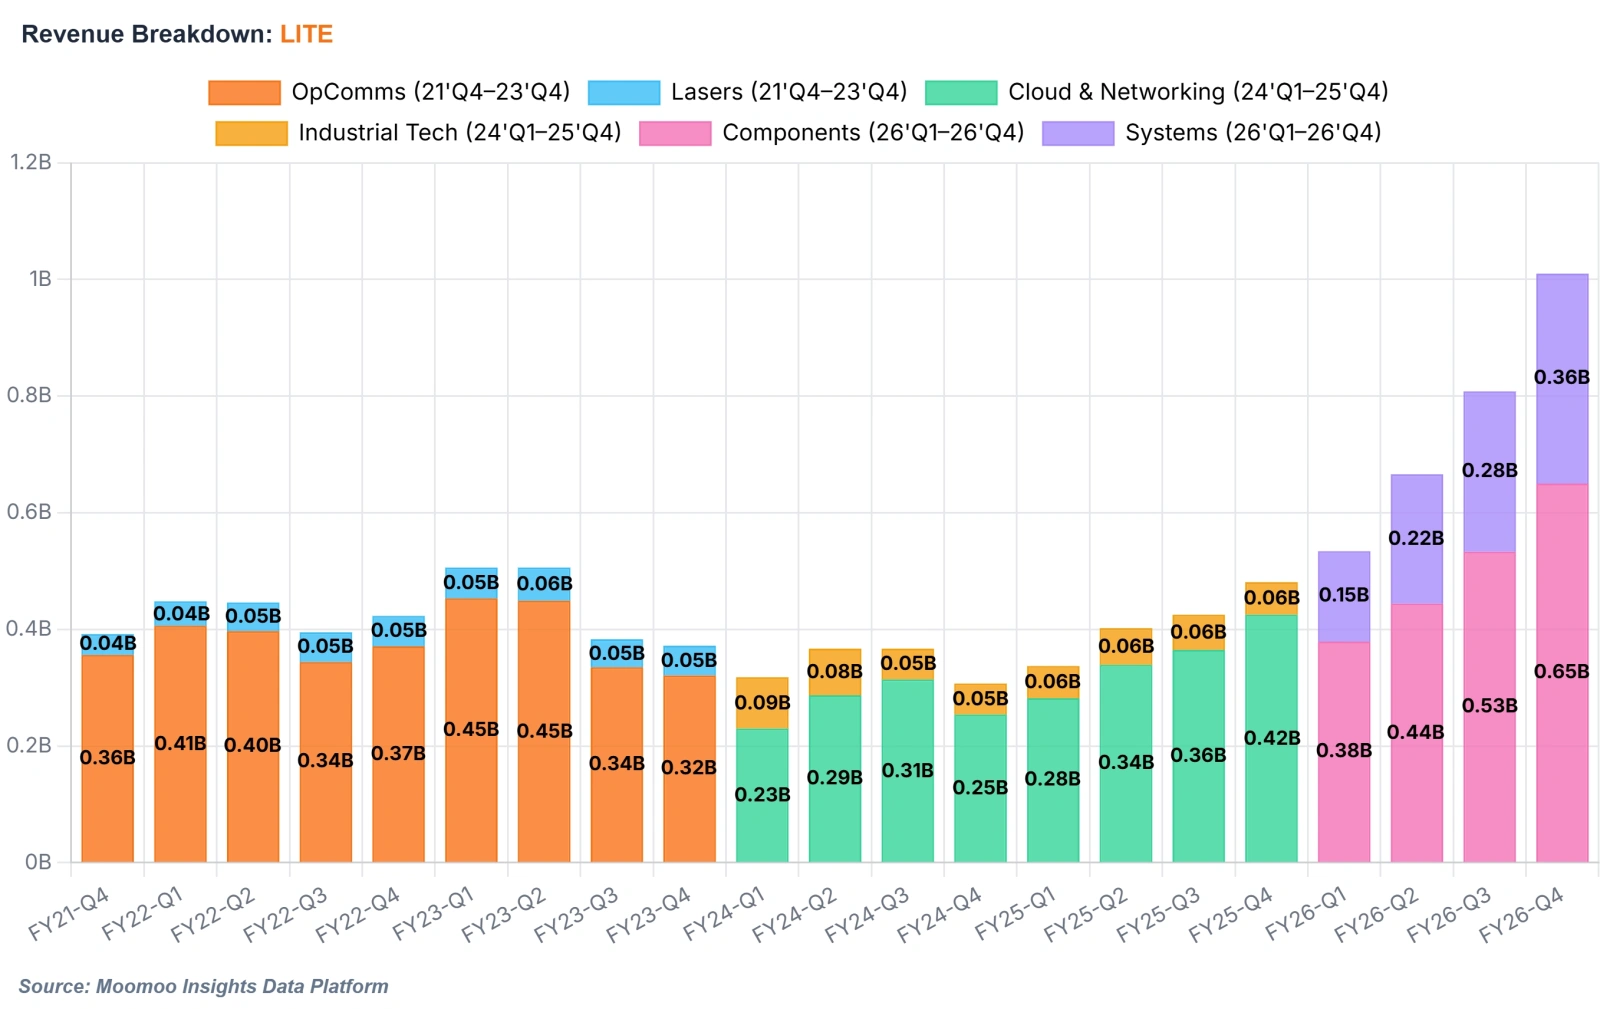Select the FY25-Q4 x-axis label
Image resolution: width=1600 pixels, height=1009 pixels.
coord(1231,914)
